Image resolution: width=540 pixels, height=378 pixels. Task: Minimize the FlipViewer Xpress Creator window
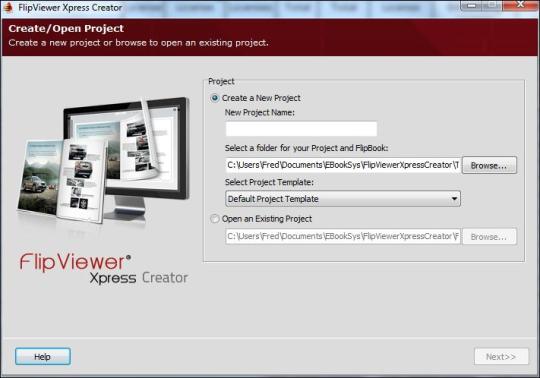pyautogui.click(x=472, y=4)
